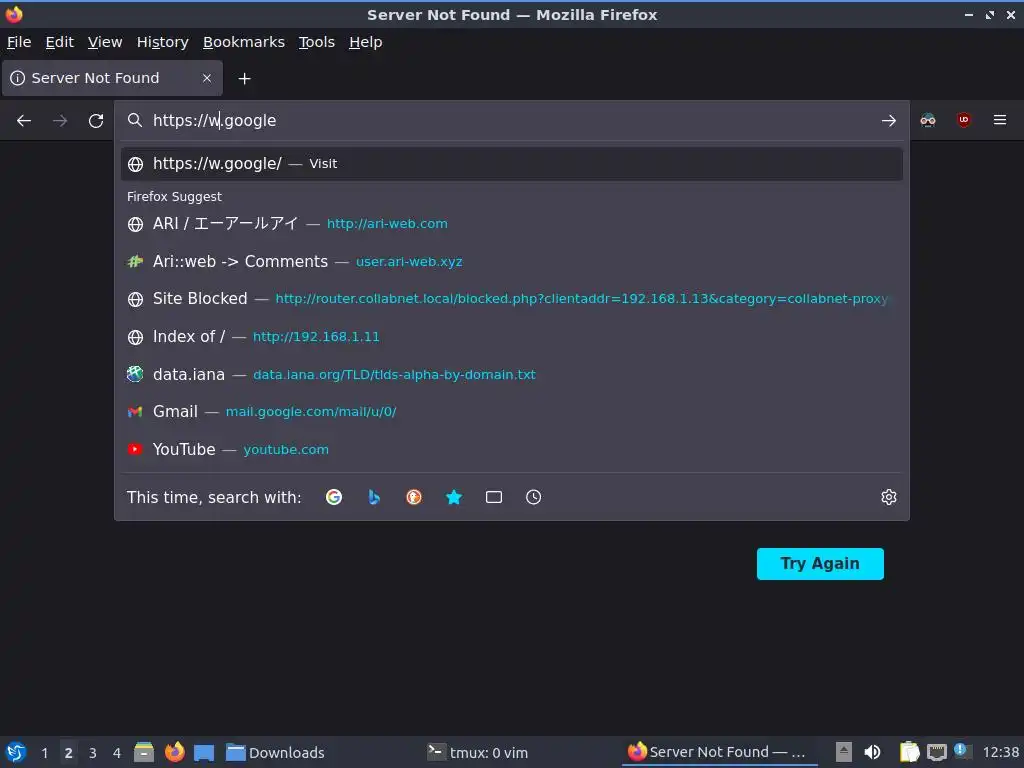Click the Try Again button
Viewport: 1024px width, 768px height.
pyautogui.click(x=820, y=564)
